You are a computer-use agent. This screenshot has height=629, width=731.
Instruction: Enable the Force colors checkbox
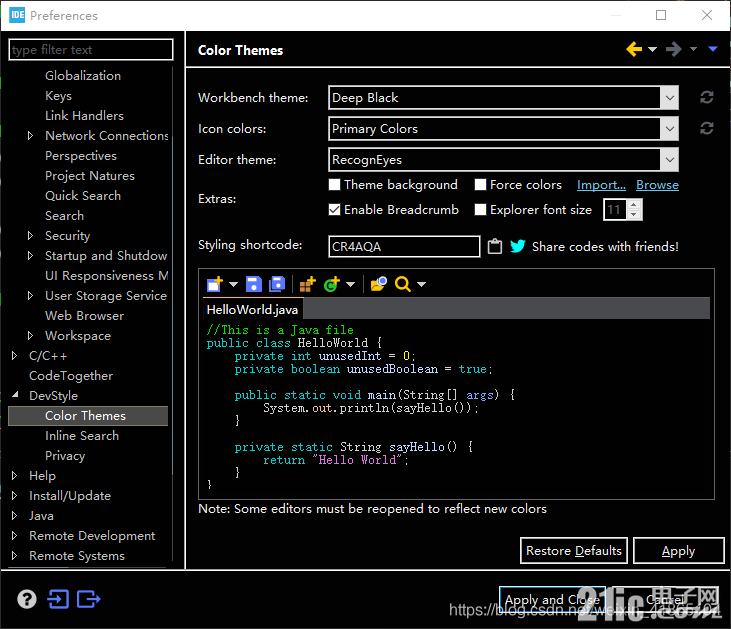(480, 185)
